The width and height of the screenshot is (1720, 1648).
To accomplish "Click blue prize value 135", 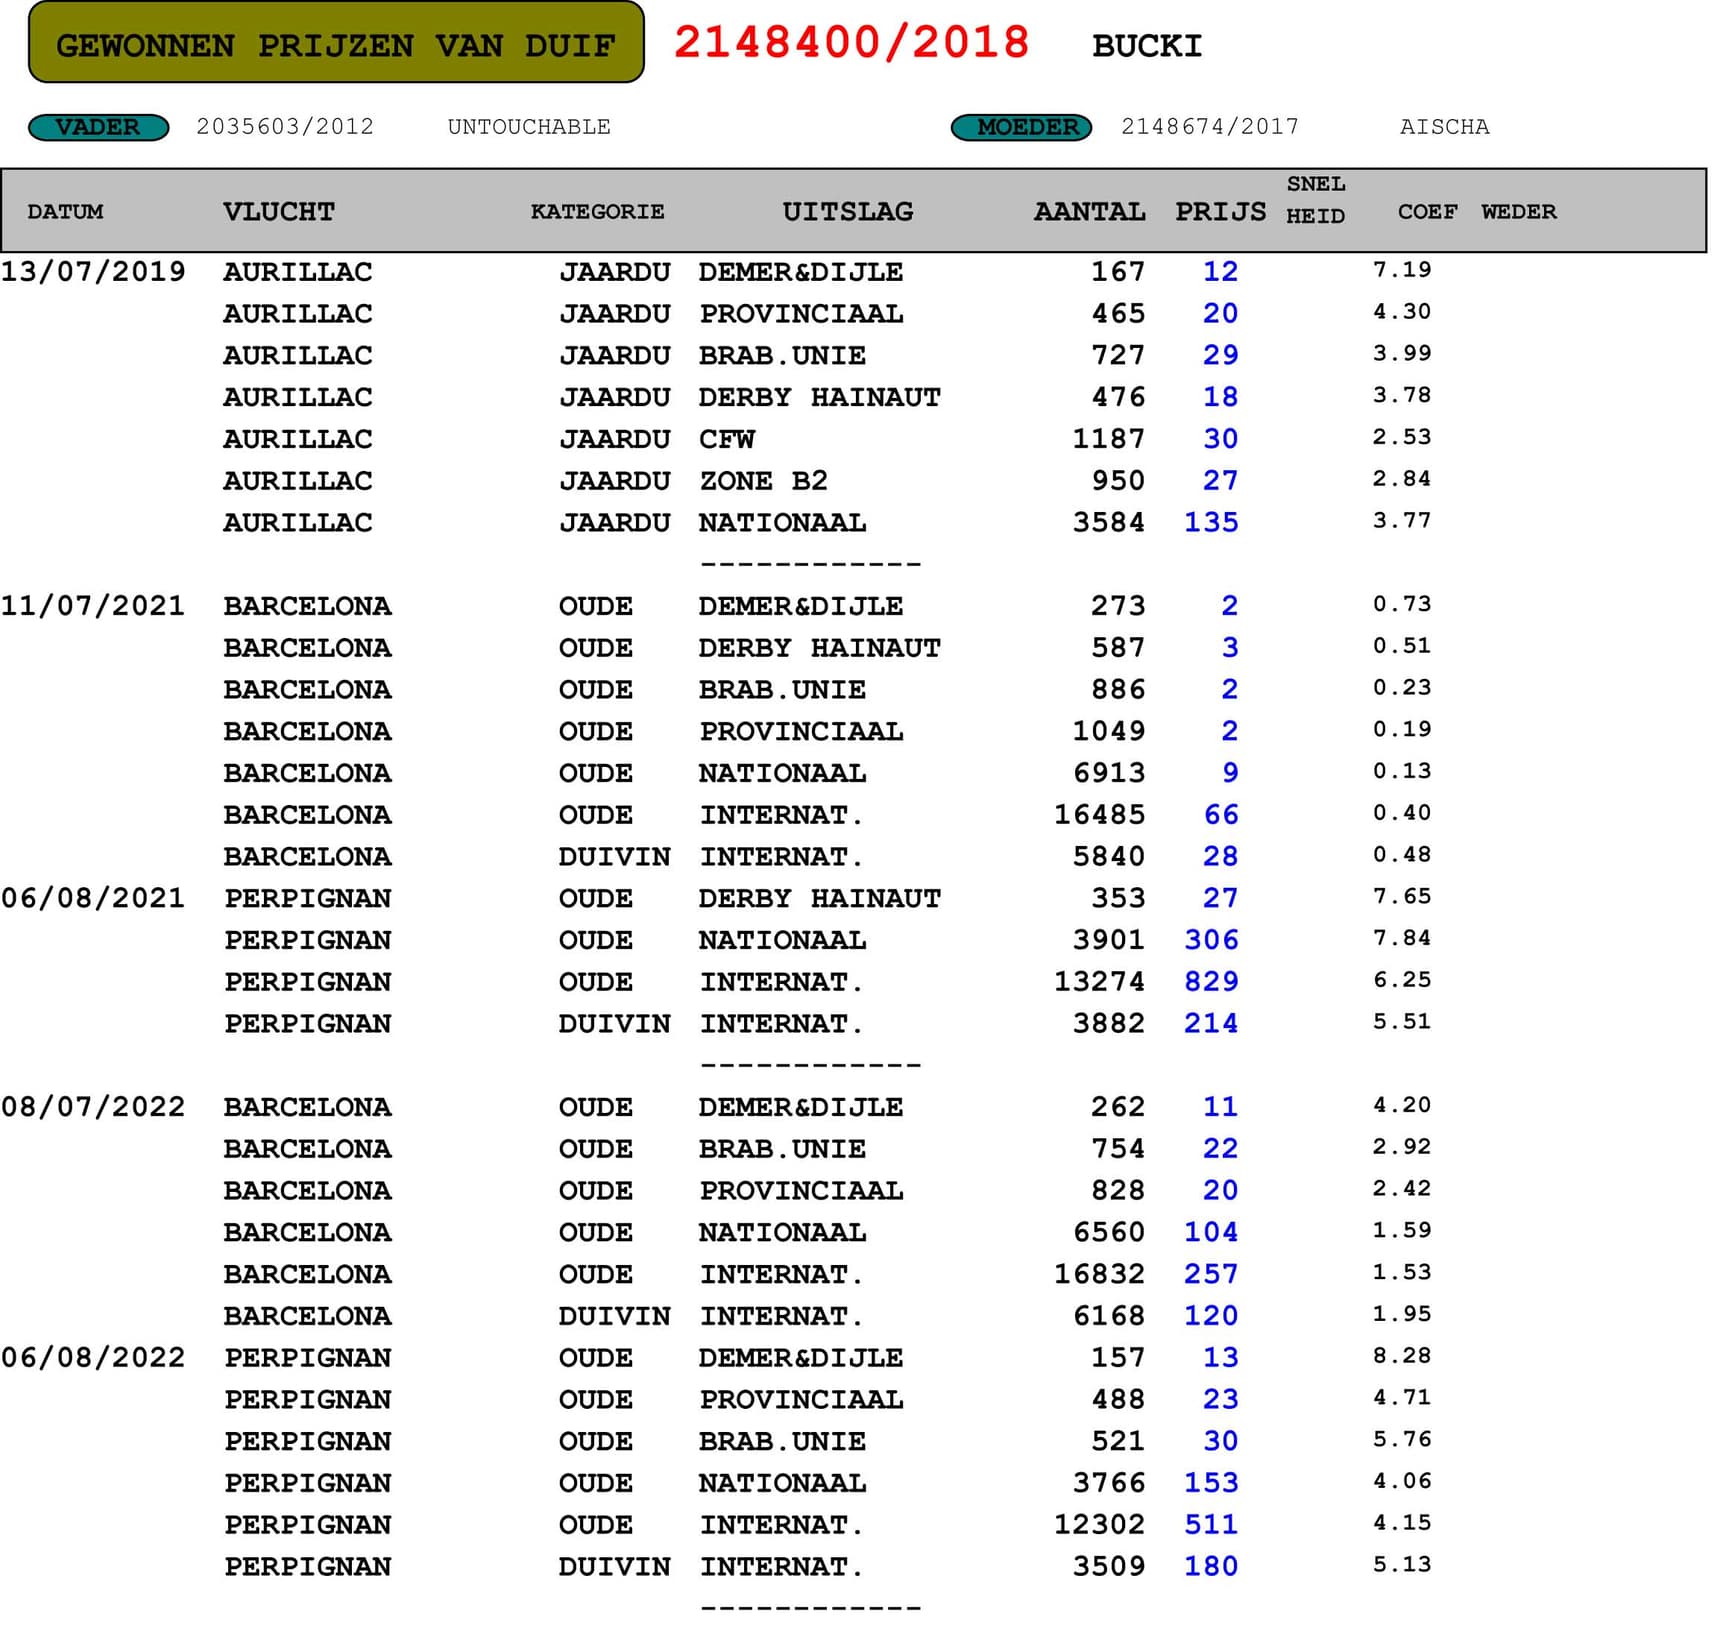I will click(x=1210, y=522).
